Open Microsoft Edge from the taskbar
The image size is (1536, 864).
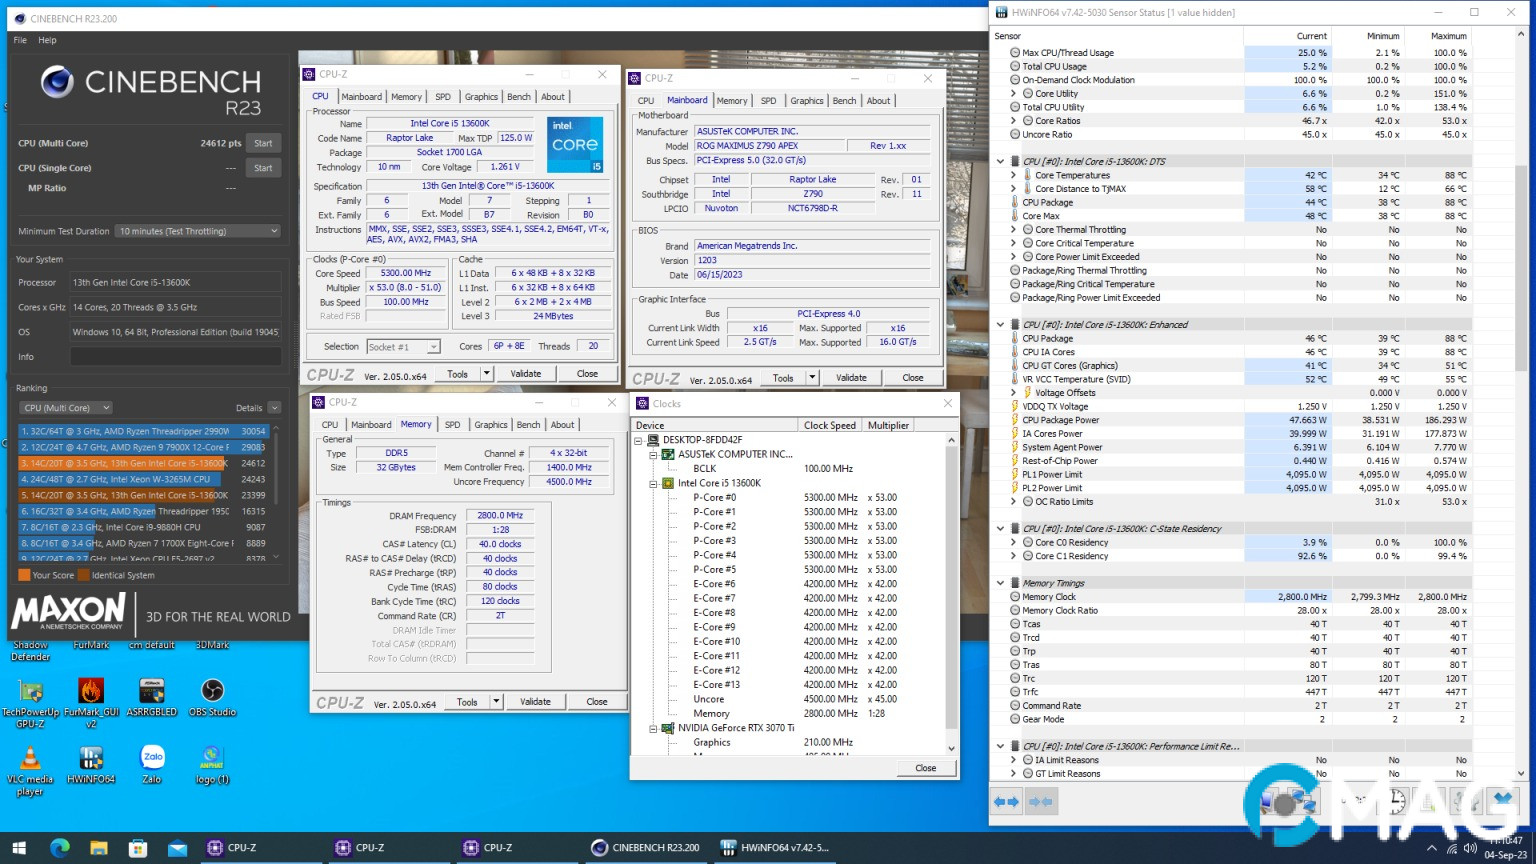tap(60, 848)
